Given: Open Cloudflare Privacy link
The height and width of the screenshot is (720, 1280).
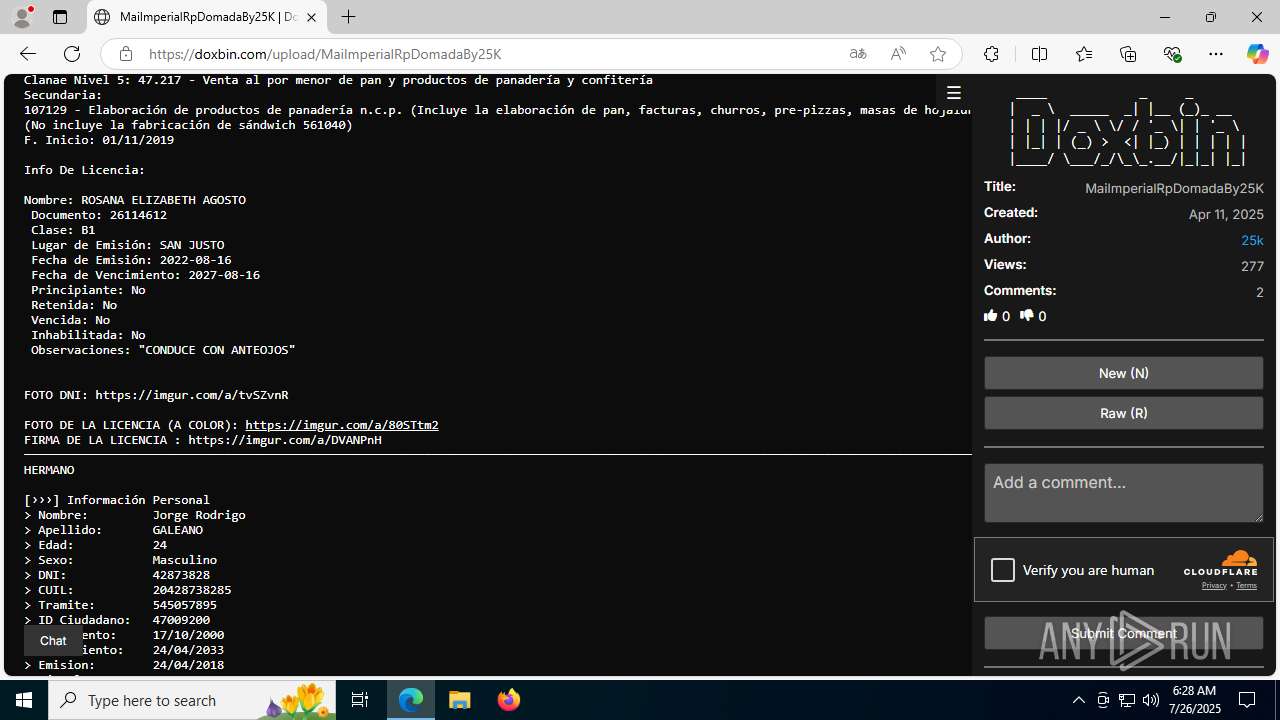Looking at the screenshot, I should click(x=1214, y=586).
